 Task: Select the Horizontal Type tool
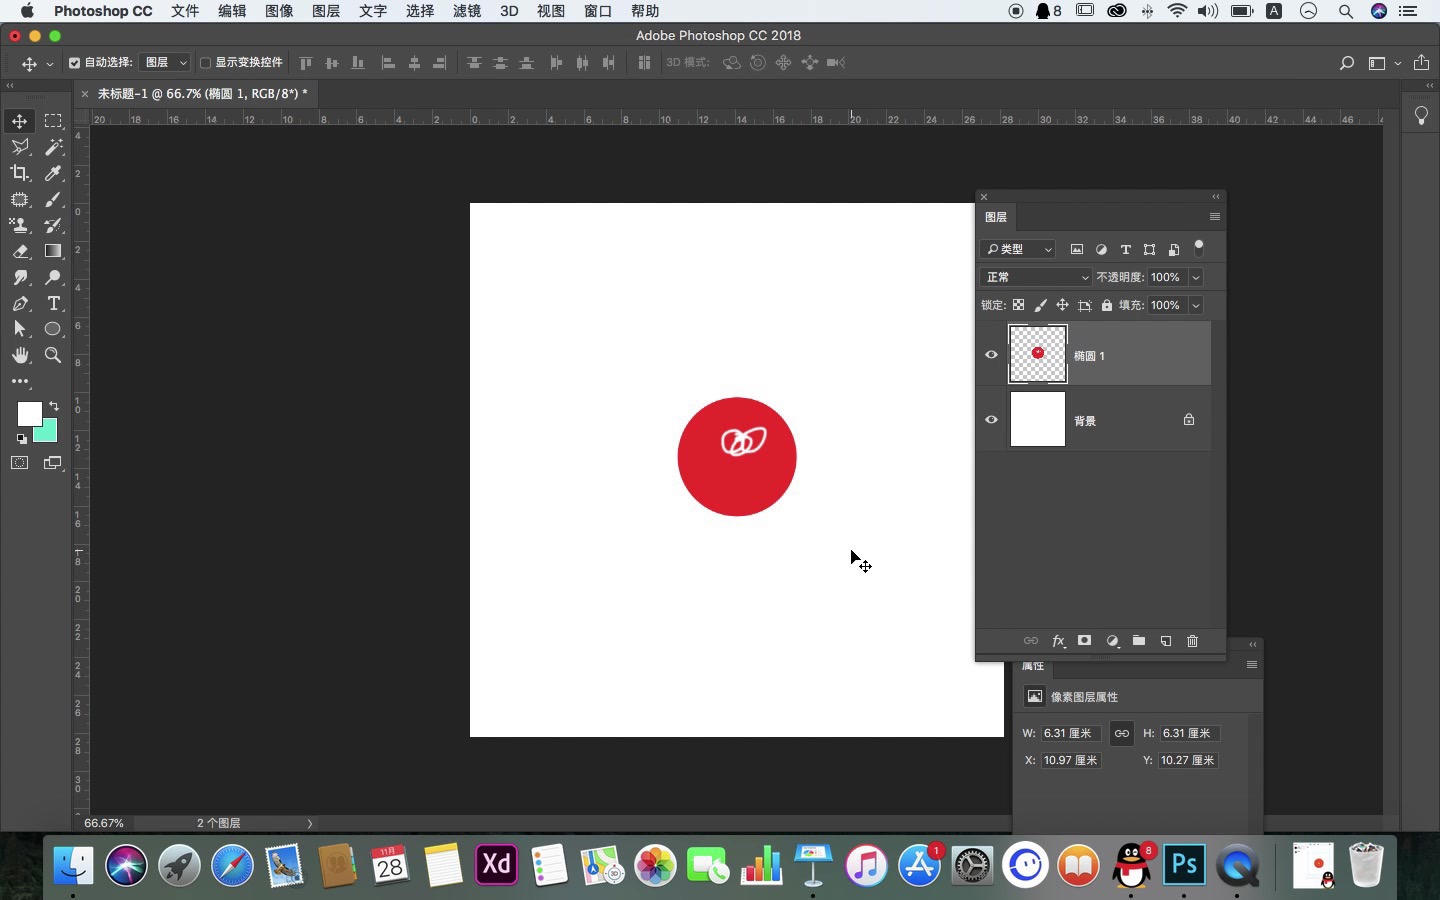tap(53, 303)
